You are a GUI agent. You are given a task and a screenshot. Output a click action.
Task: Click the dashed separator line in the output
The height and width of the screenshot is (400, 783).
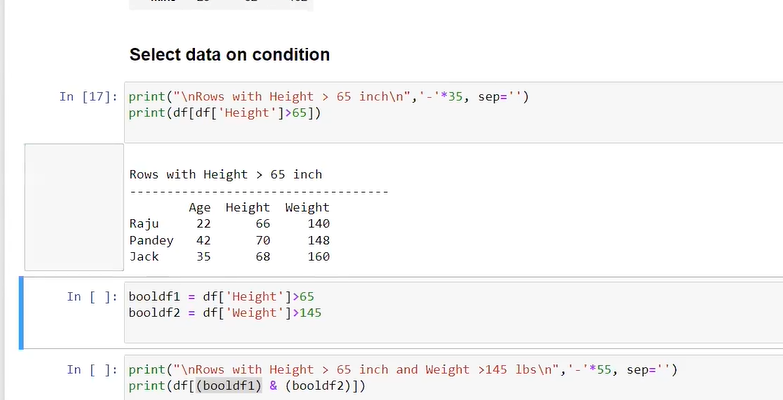(x=258, y=190)
